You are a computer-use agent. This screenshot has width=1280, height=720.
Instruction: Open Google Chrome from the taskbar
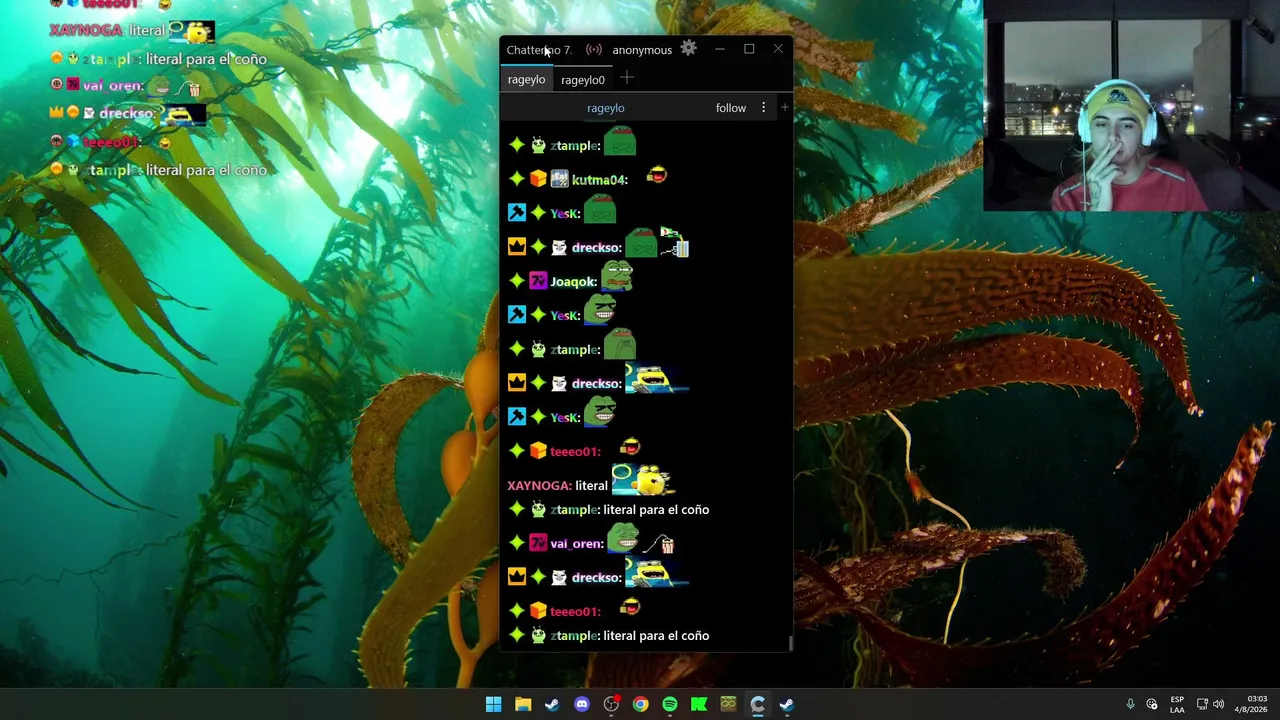pos(640,704)
